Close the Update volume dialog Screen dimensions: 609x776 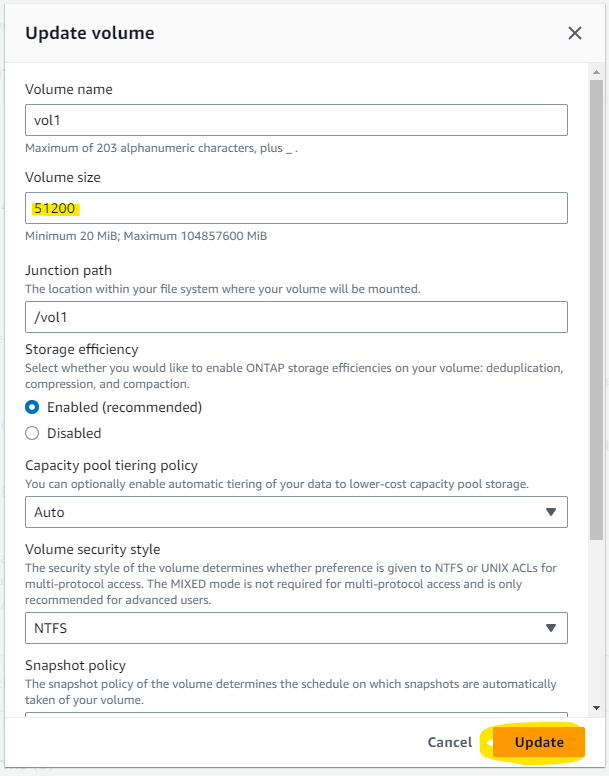[x=575, y=33]
